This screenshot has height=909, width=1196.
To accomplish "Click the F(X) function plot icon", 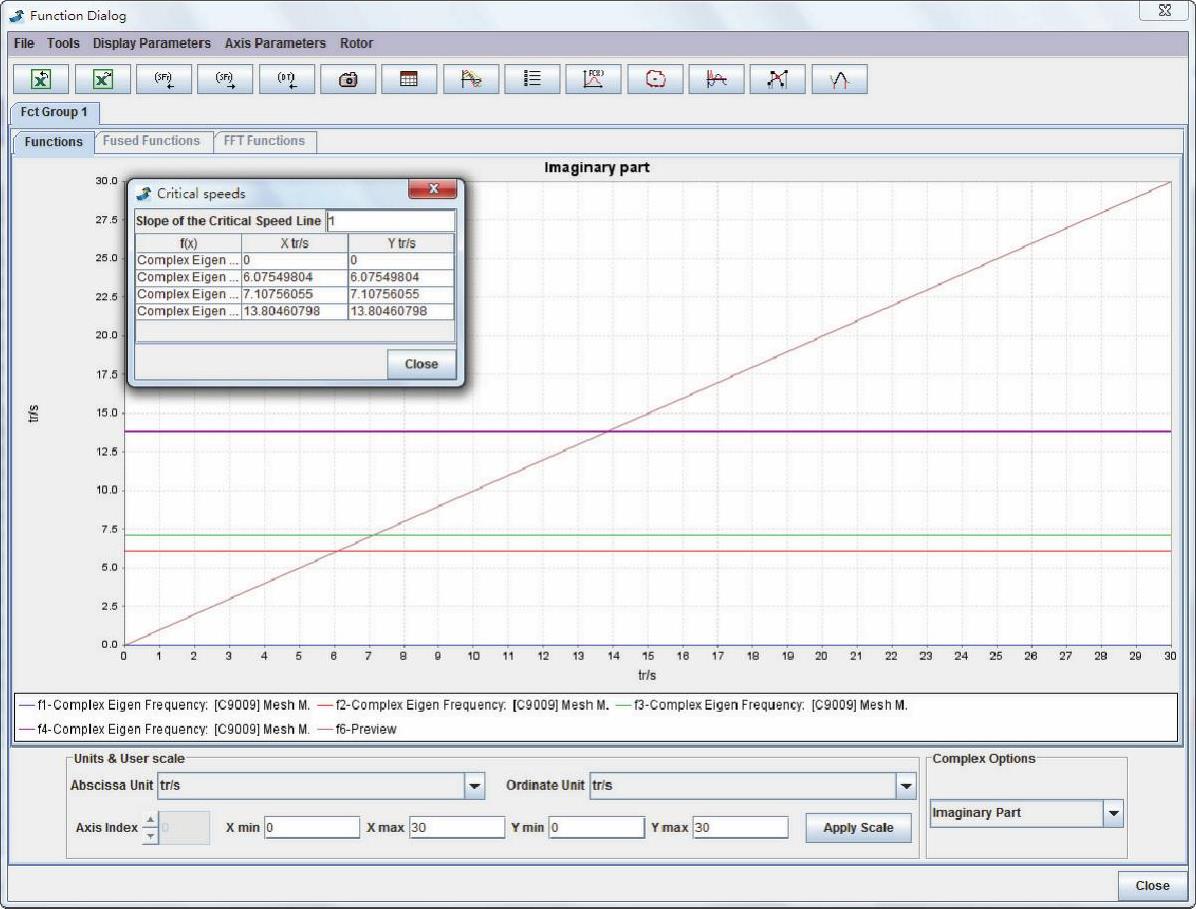I will [x=594, y=80].
